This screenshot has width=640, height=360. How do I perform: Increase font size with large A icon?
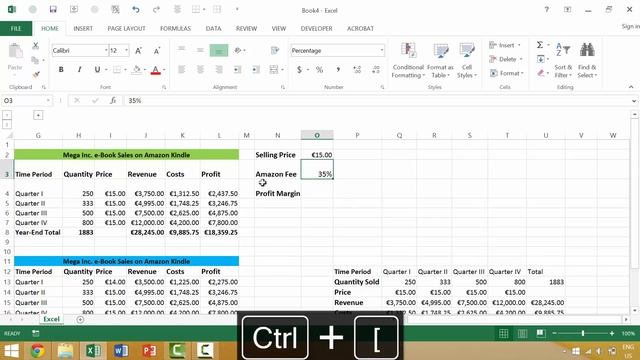[x=138, y=51]
